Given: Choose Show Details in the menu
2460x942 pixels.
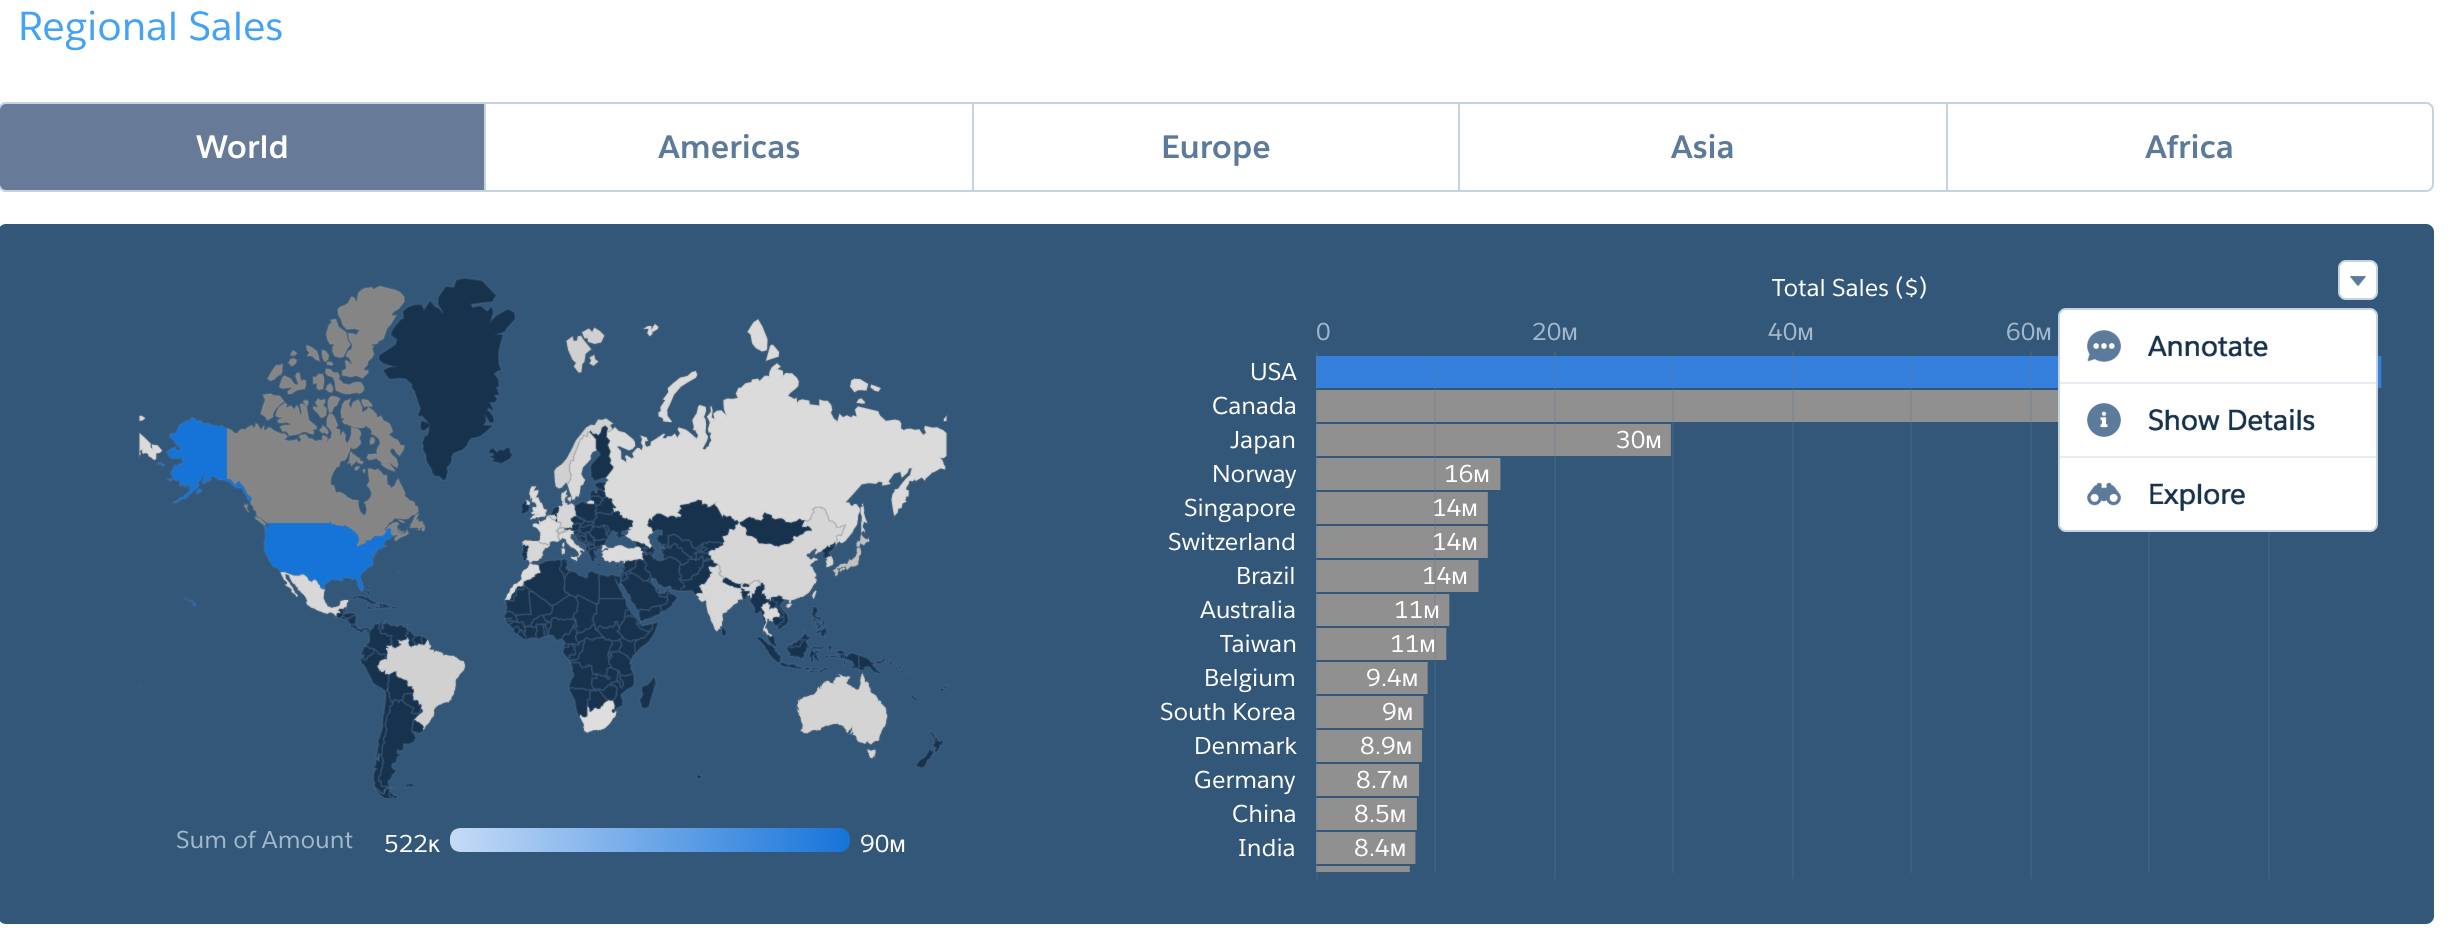Looking at the screenshot, I should (x=2230, y=420).
